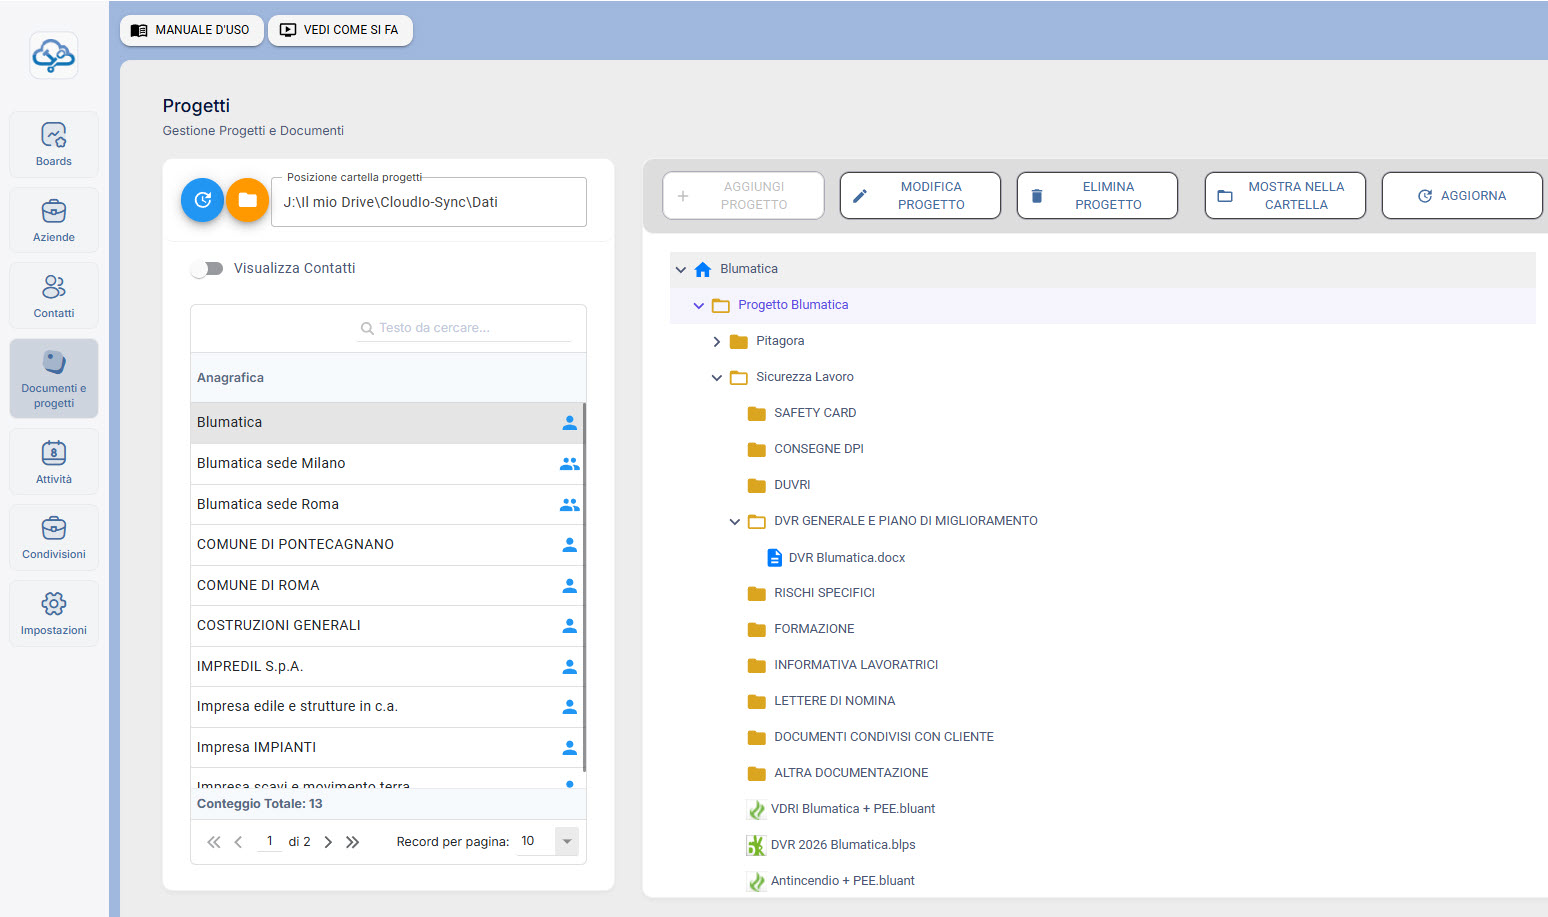Open Impostazioni gear icon
Image resolution: width=1548 pixels, height=917 pixels.
[54, 613]
